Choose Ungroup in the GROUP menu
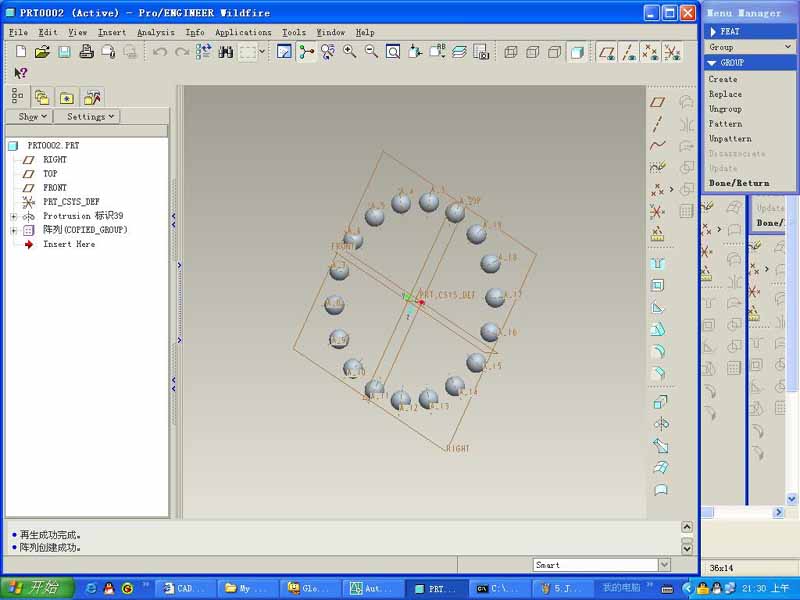Image resolution: width=800 pixels, height=600 pixels. [725, 109]
